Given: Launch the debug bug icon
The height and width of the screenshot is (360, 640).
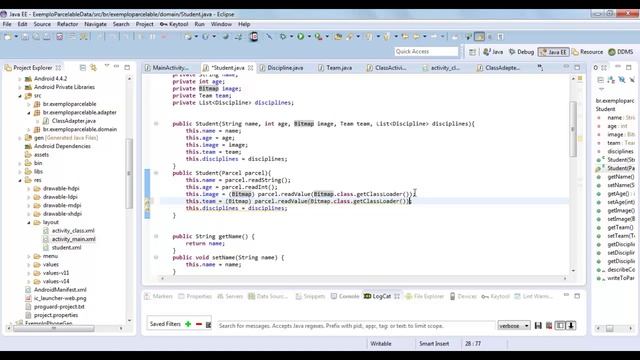Looking at the screenshot, I should point(282,37).
